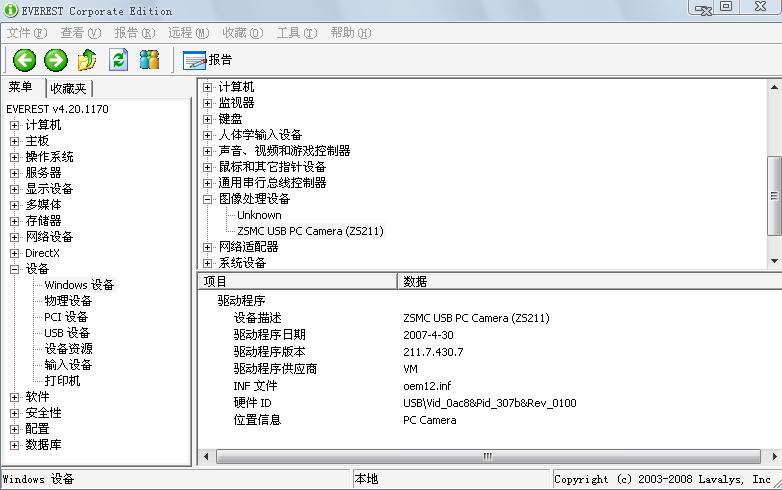This screenshot has height=490, width=782.
Task: Click the green Forward arrow icon
Action: point(56,60)
